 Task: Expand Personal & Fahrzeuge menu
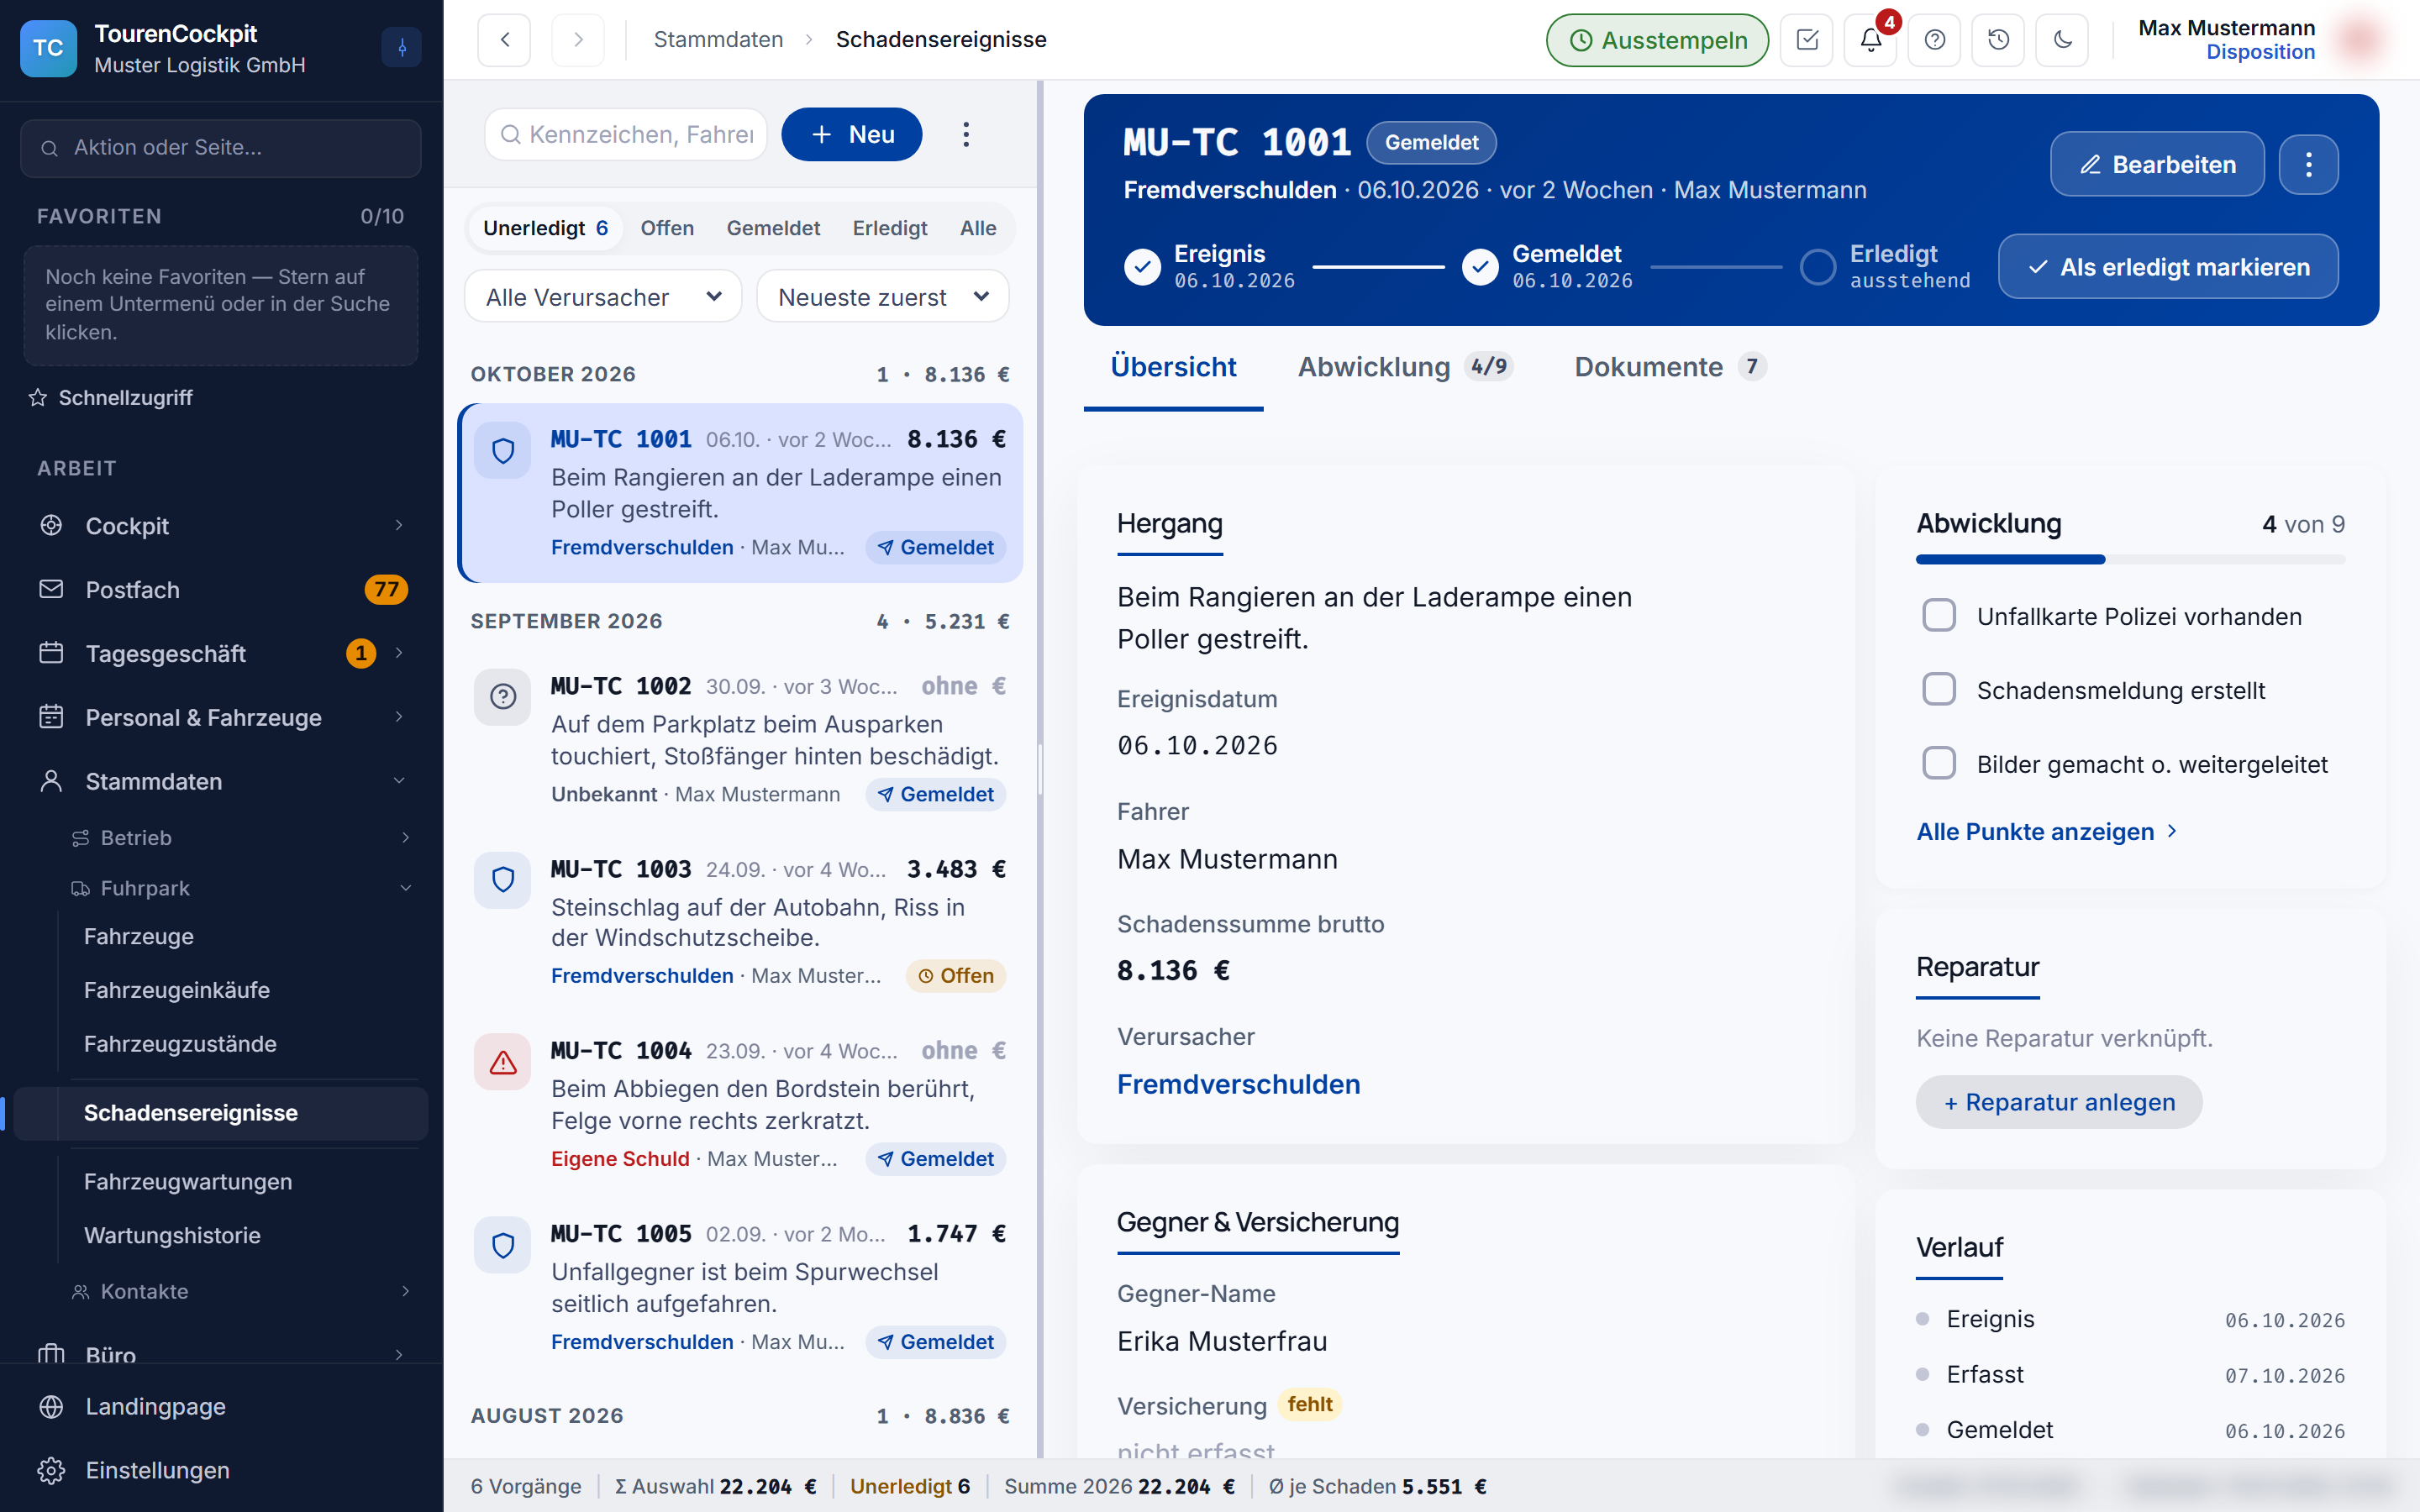(222, 718)
